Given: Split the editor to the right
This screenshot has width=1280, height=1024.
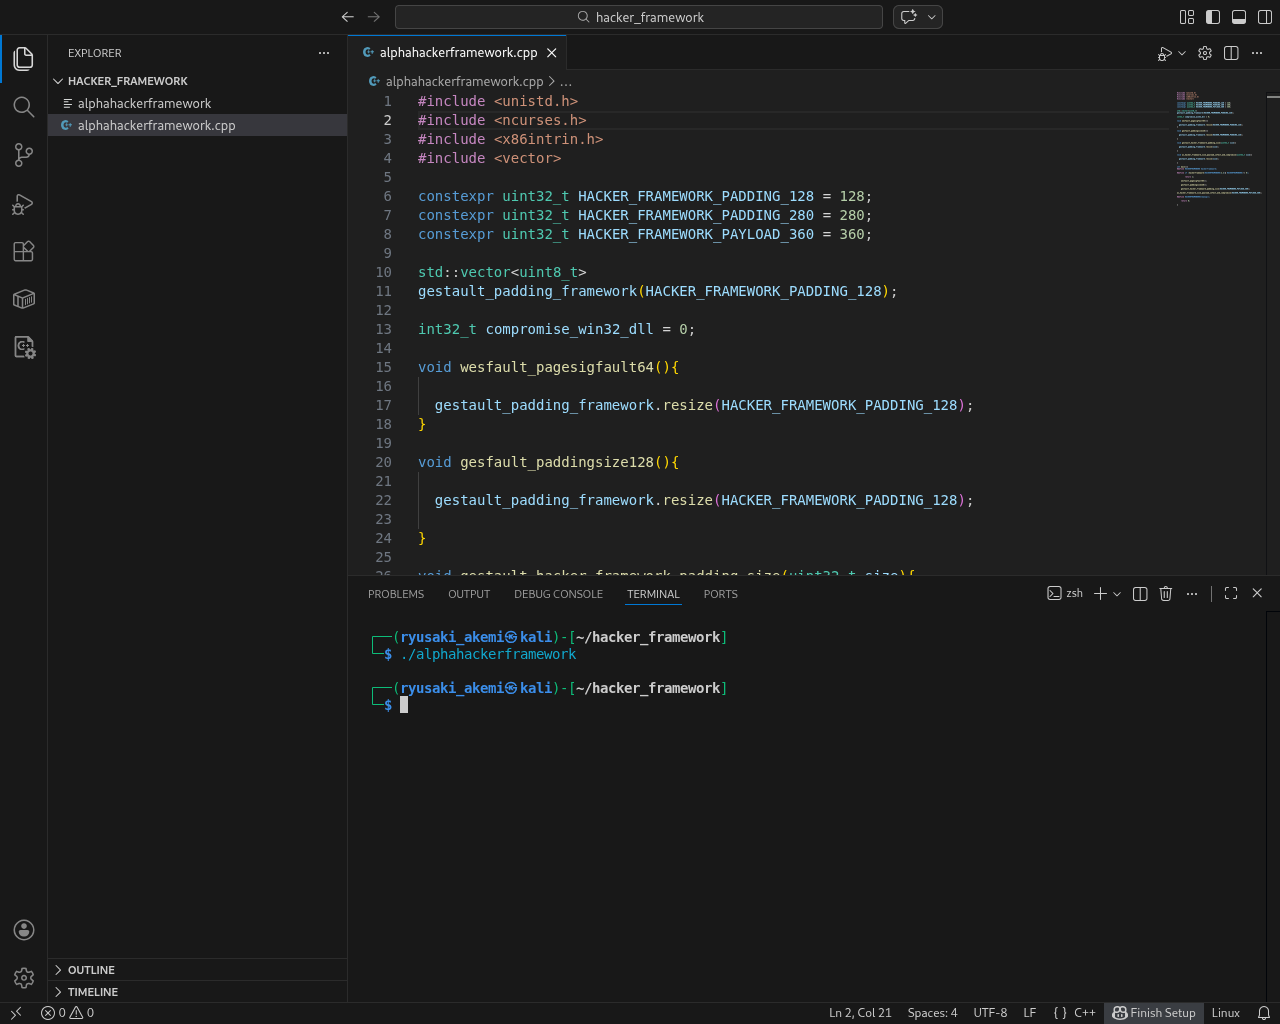Looking at the screenshot, I should click(x=1231, y=53).
